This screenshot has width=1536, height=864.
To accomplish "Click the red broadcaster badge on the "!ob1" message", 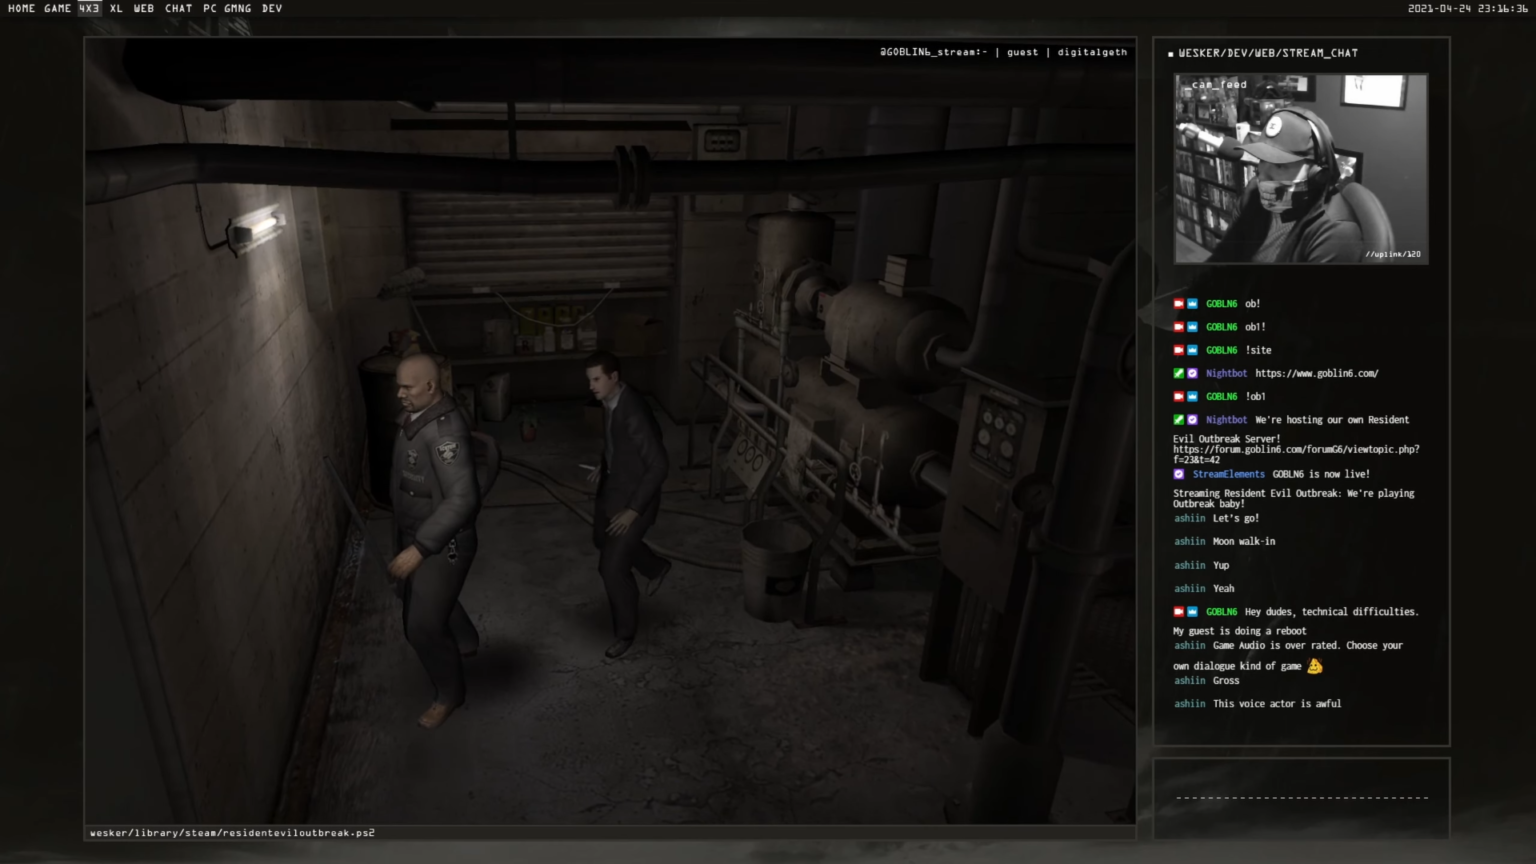I will point(1178,396).
